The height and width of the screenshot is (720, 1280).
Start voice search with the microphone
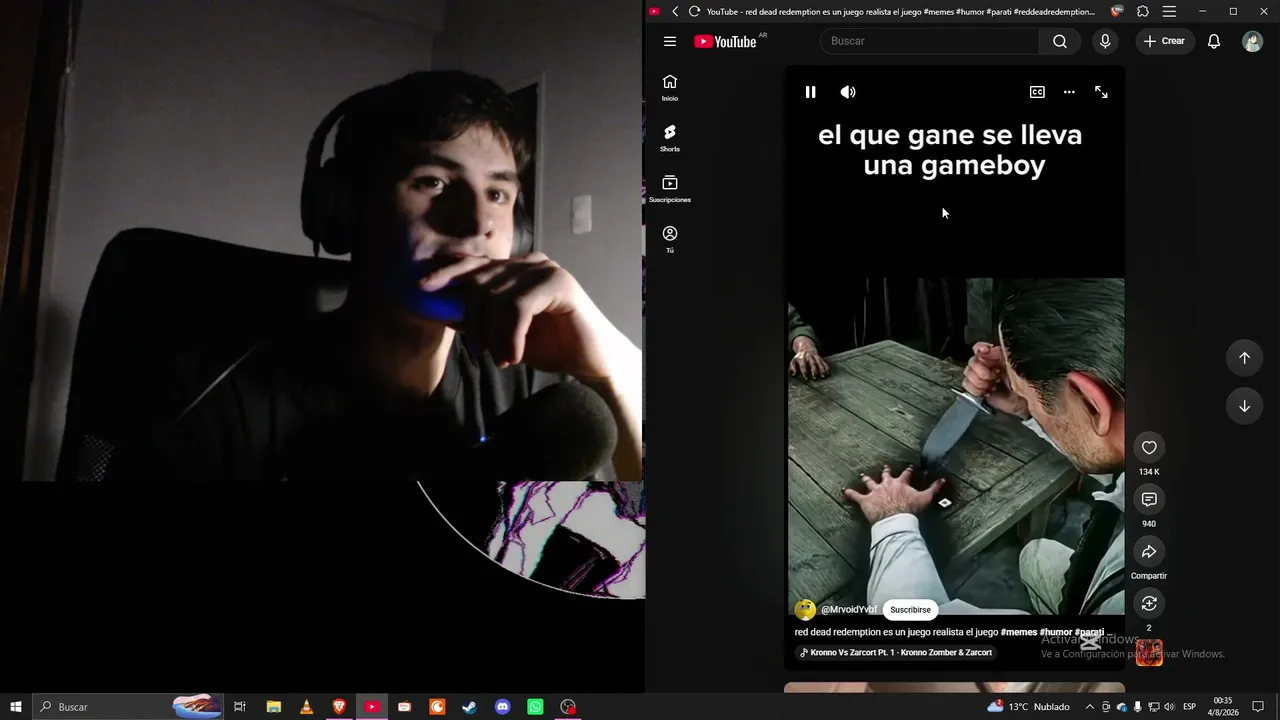coord(1105,41)
